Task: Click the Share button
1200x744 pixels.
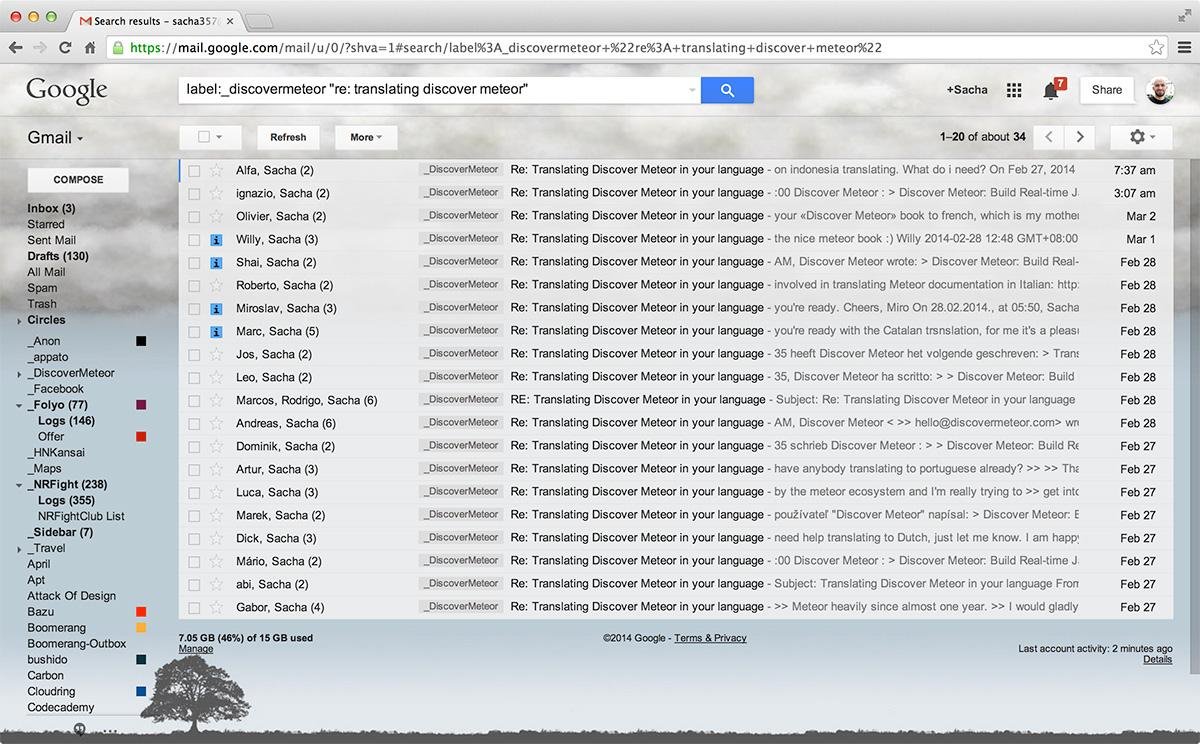Action: (x=1107, y=90)
